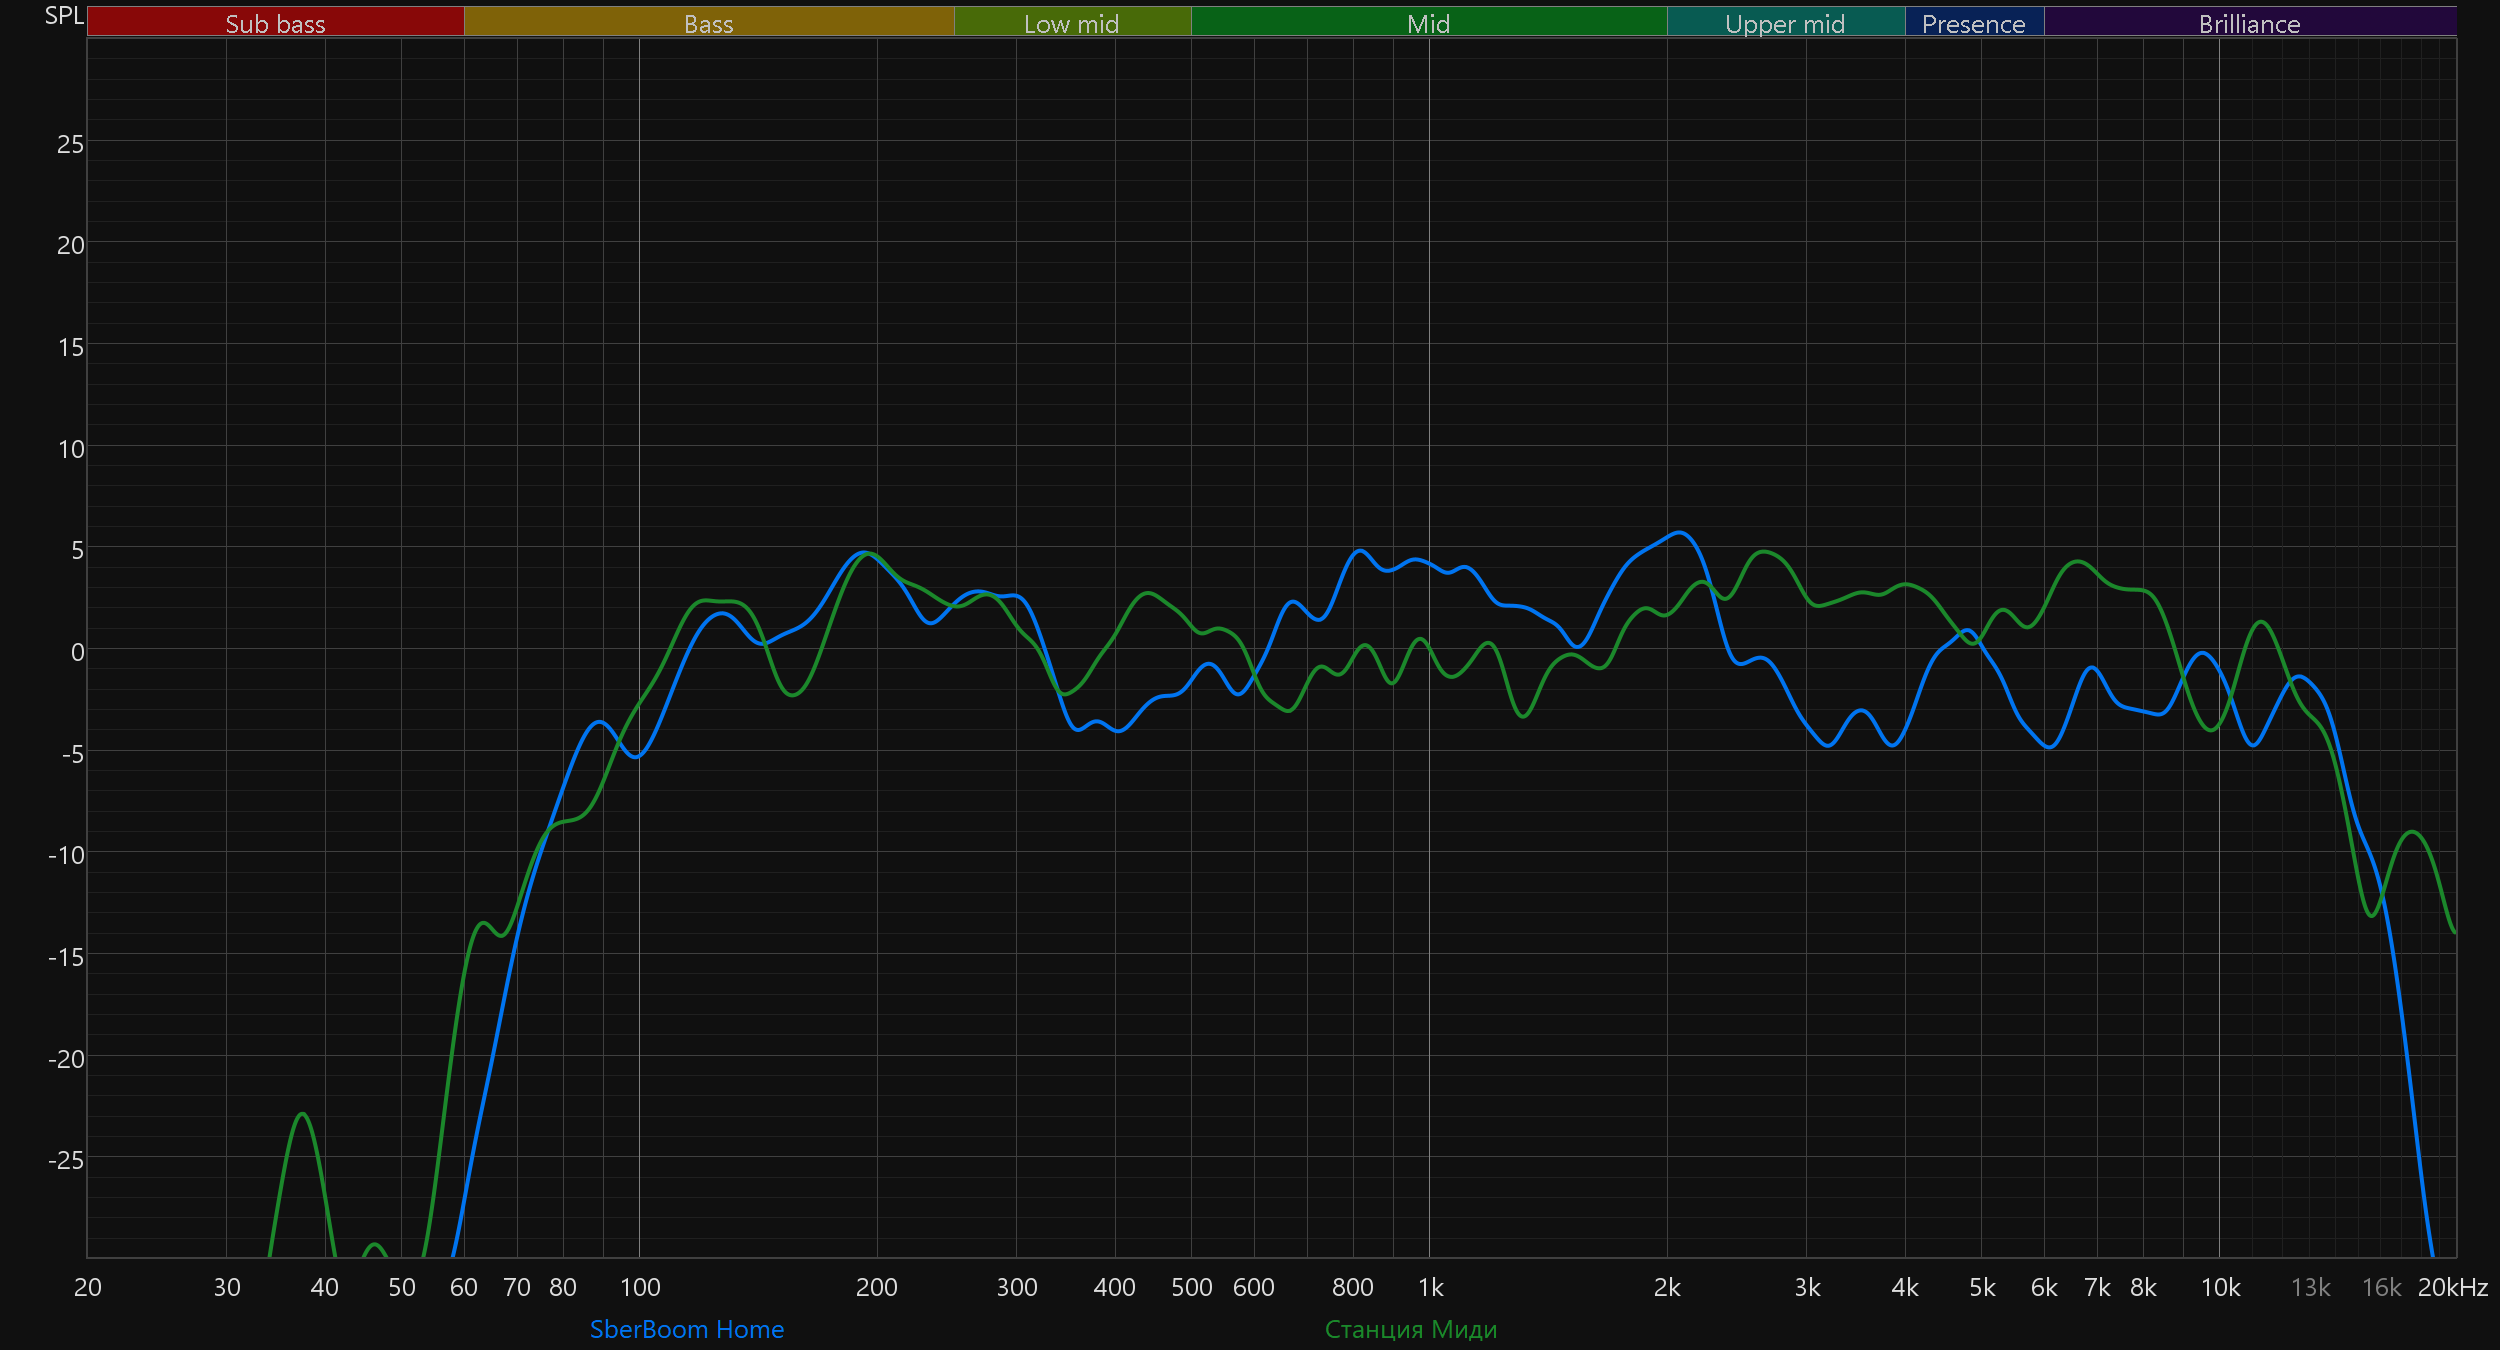Viewport: 2500px width, 1350px height.
Task: Click the -25 dB level label
Action: click(66, 1160)
